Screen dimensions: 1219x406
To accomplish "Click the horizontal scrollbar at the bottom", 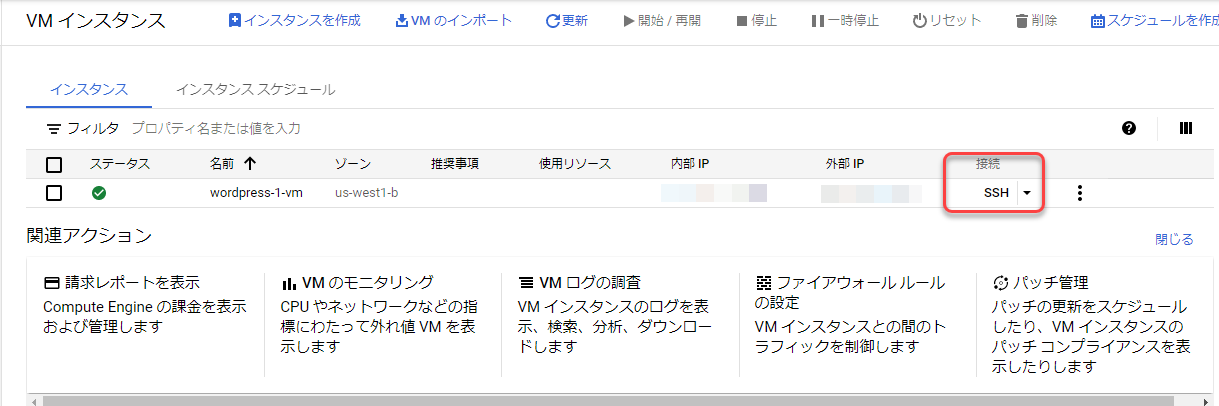I will (600, 400).
